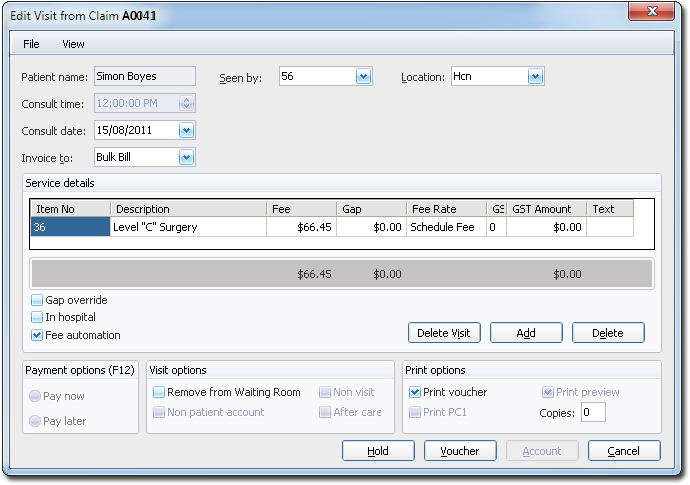The height and width of the screenshot is (485, 690).
Task: Expand the Seen by dropdown
Action: [363, 76]
